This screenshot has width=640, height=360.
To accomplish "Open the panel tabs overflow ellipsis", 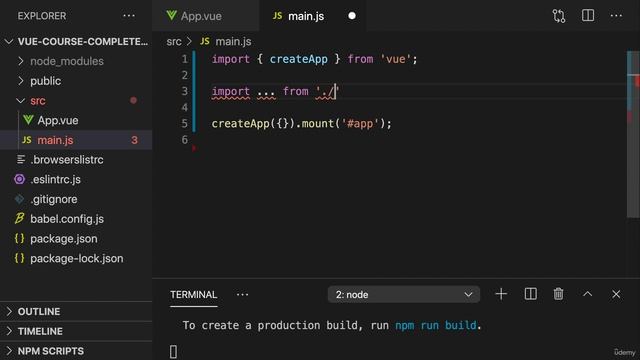I will coord(242,295).
